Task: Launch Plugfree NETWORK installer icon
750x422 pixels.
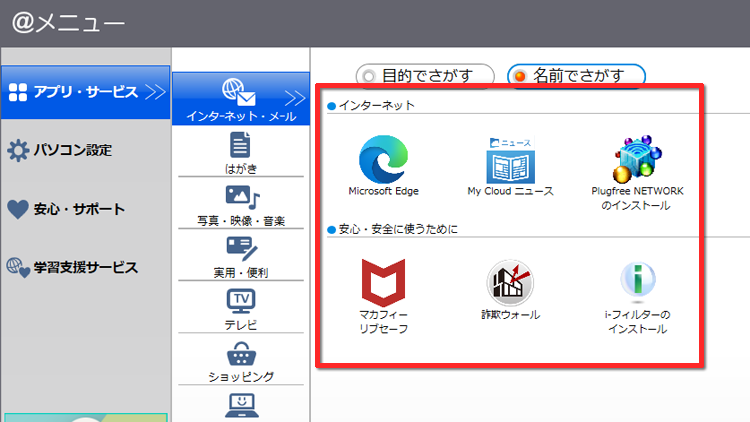Action: tap(638, 159)
